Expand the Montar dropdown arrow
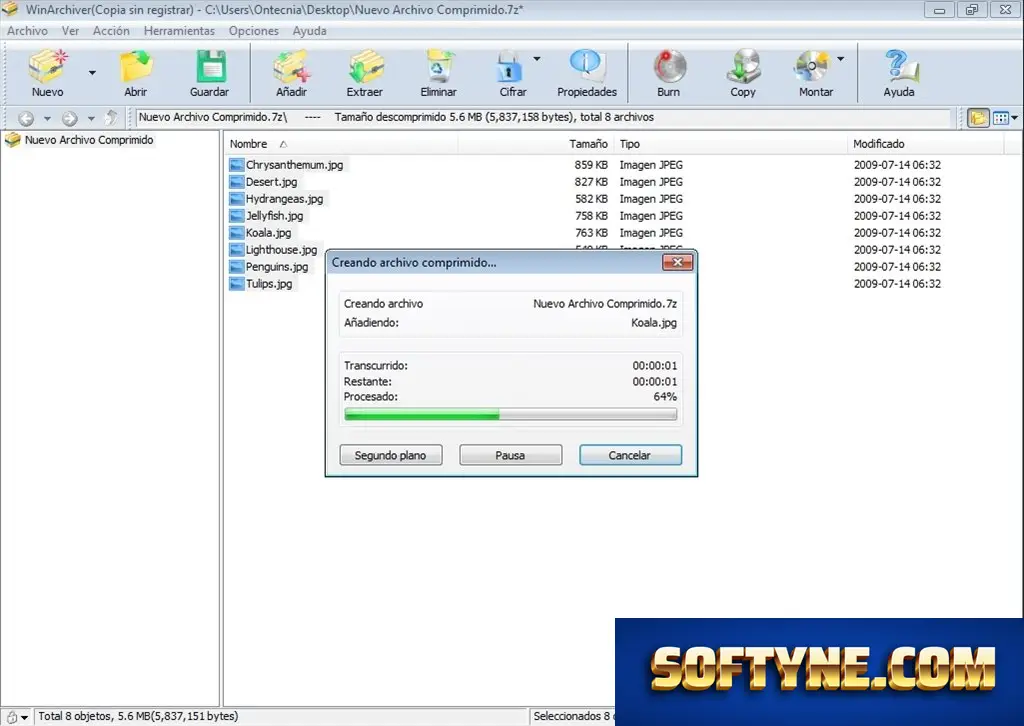1024x726 pixels. point(840,59)
